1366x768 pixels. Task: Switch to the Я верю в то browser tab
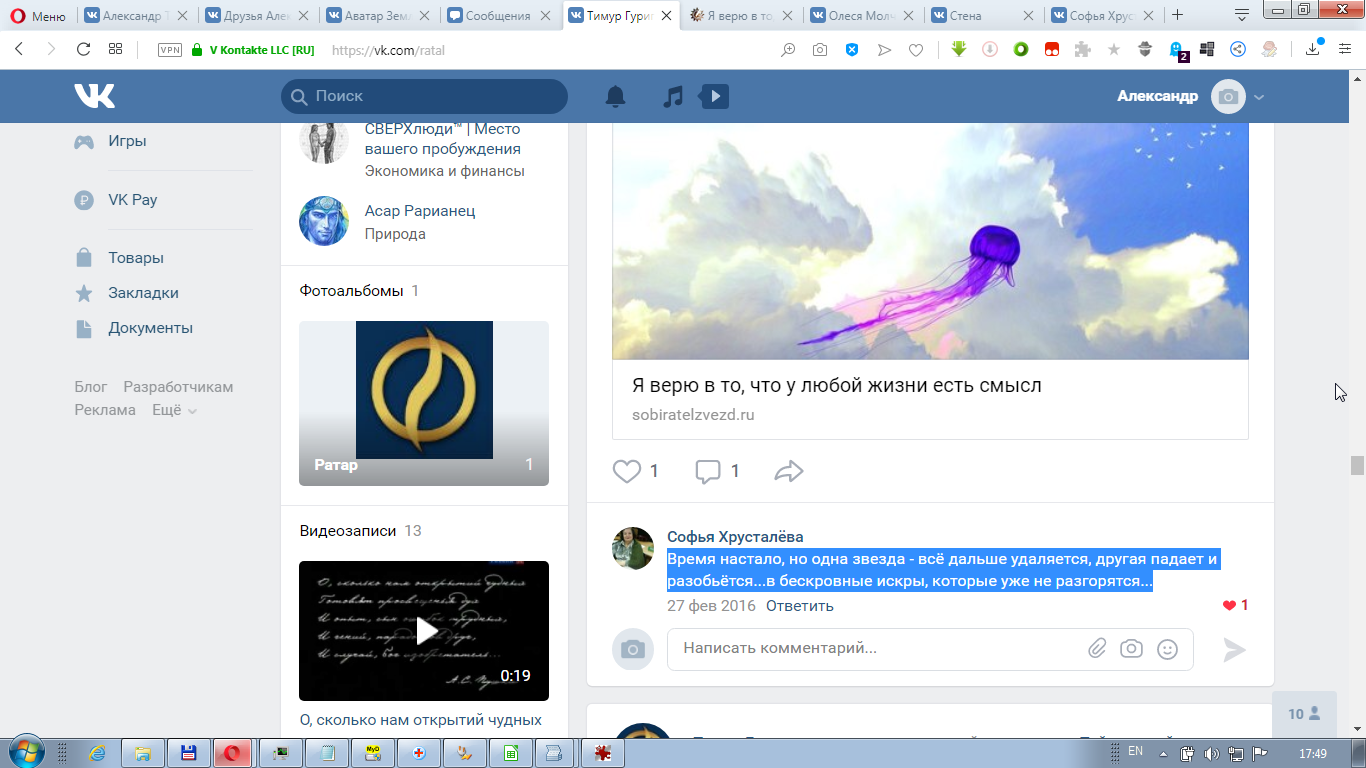[742, 15]
